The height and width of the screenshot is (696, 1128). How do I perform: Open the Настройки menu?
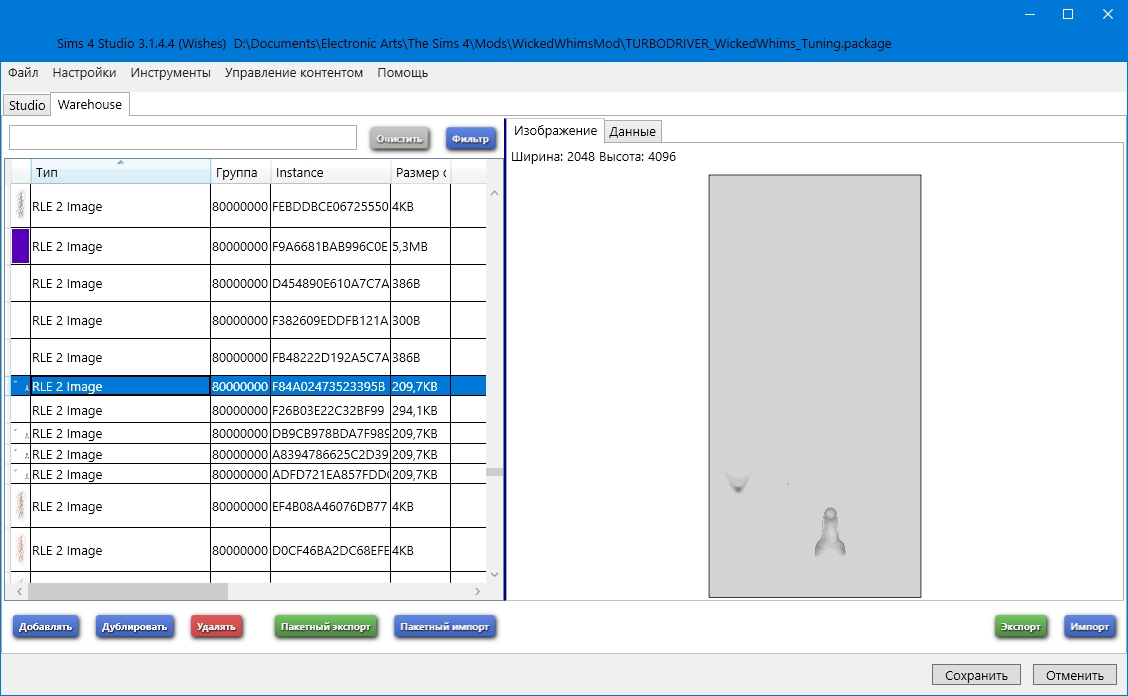[x=84, y=73]
